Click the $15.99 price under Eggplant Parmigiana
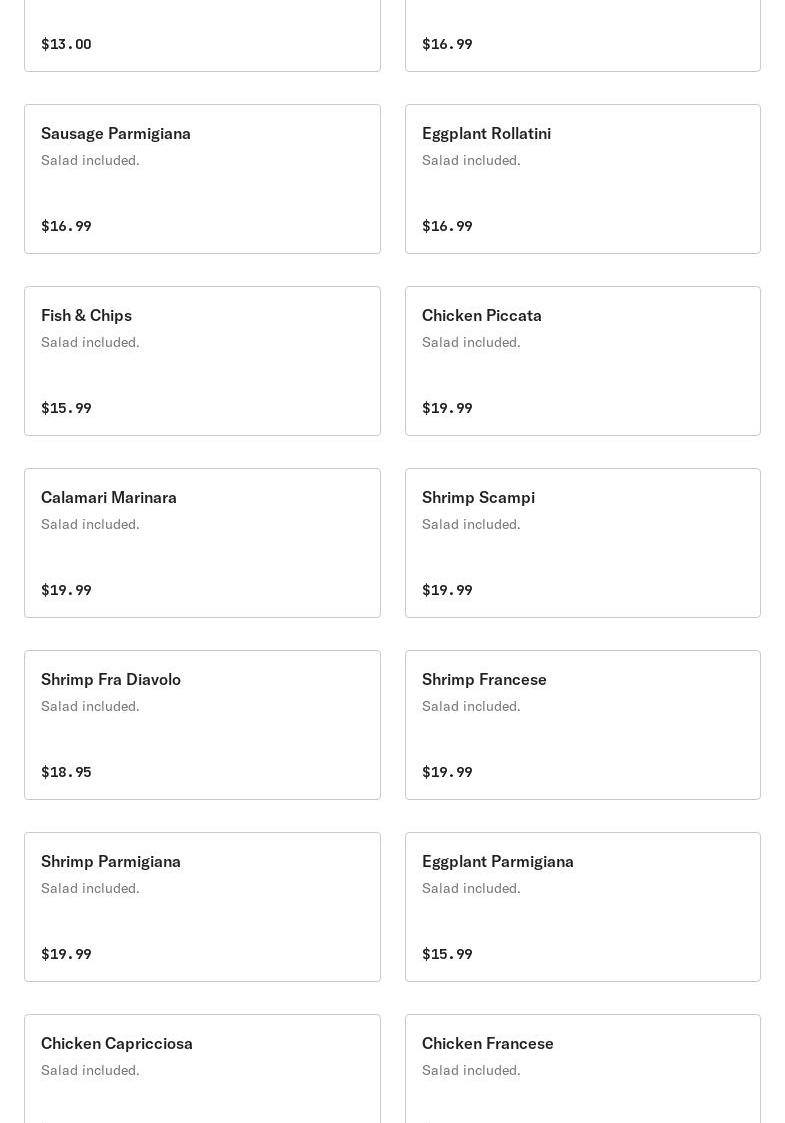 coord(447,954)
